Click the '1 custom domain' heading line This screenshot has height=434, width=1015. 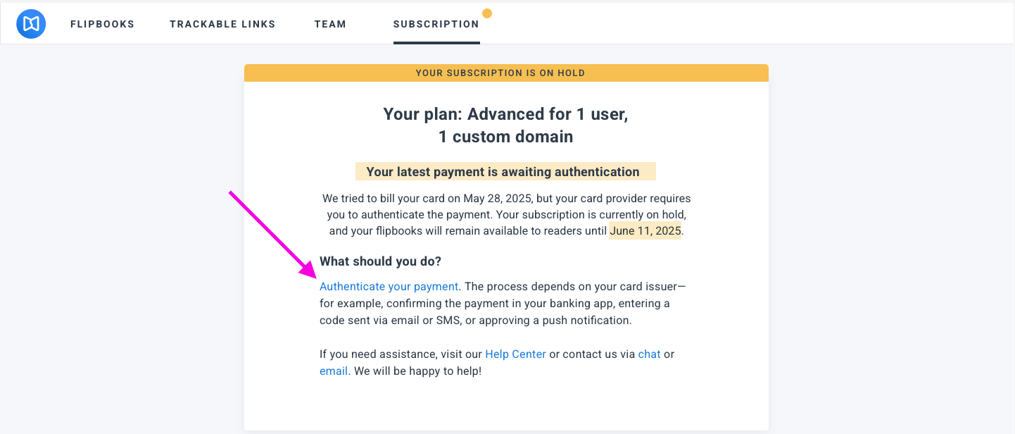[505, 137]
